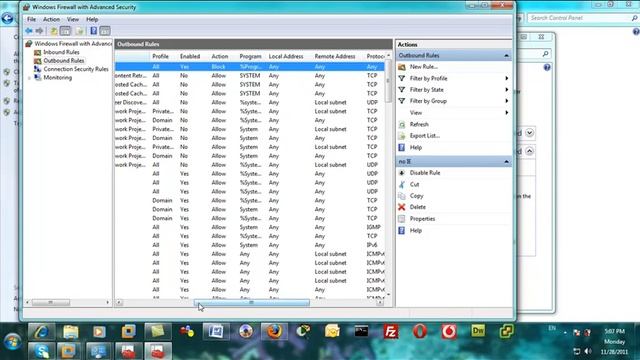Click the Back arrow in the toolbar
This screenshot has width=640, height=360.
29,31
